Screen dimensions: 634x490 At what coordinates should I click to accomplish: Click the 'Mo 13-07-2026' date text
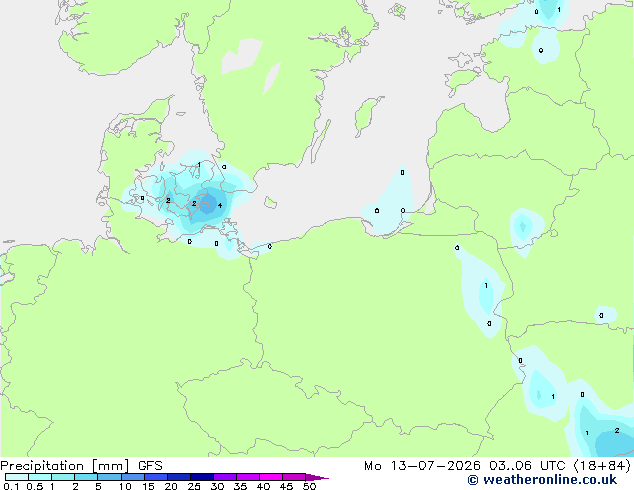[422, 466]
